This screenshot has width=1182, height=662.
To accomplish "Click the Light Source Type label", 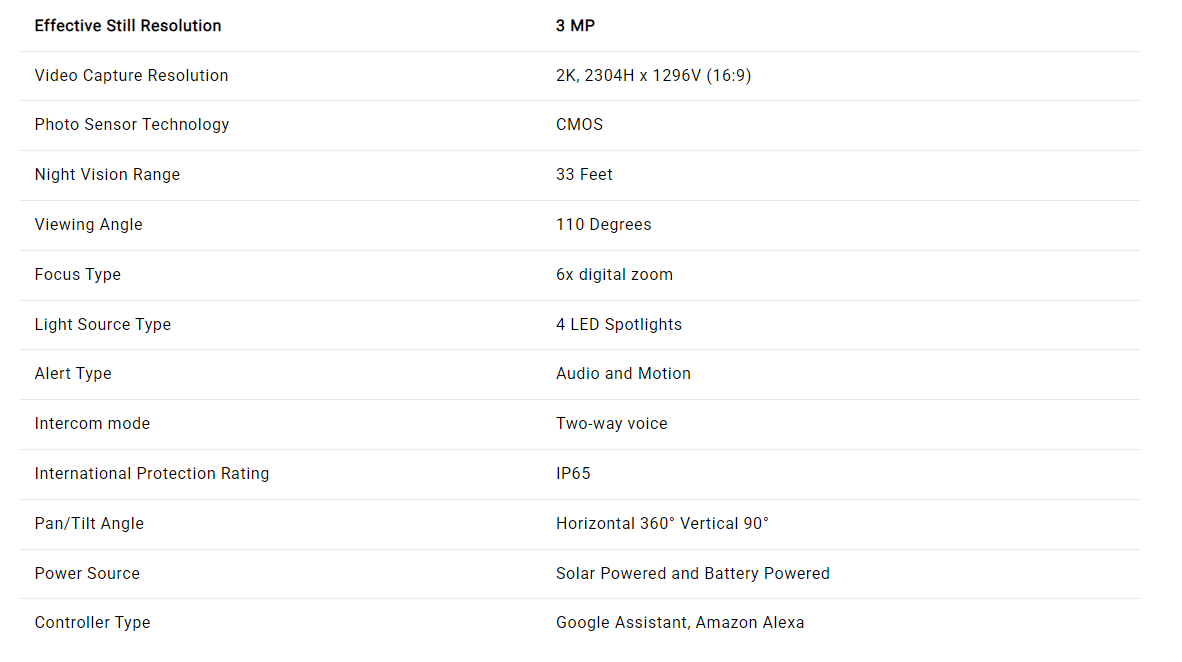I will coord(102,325).
